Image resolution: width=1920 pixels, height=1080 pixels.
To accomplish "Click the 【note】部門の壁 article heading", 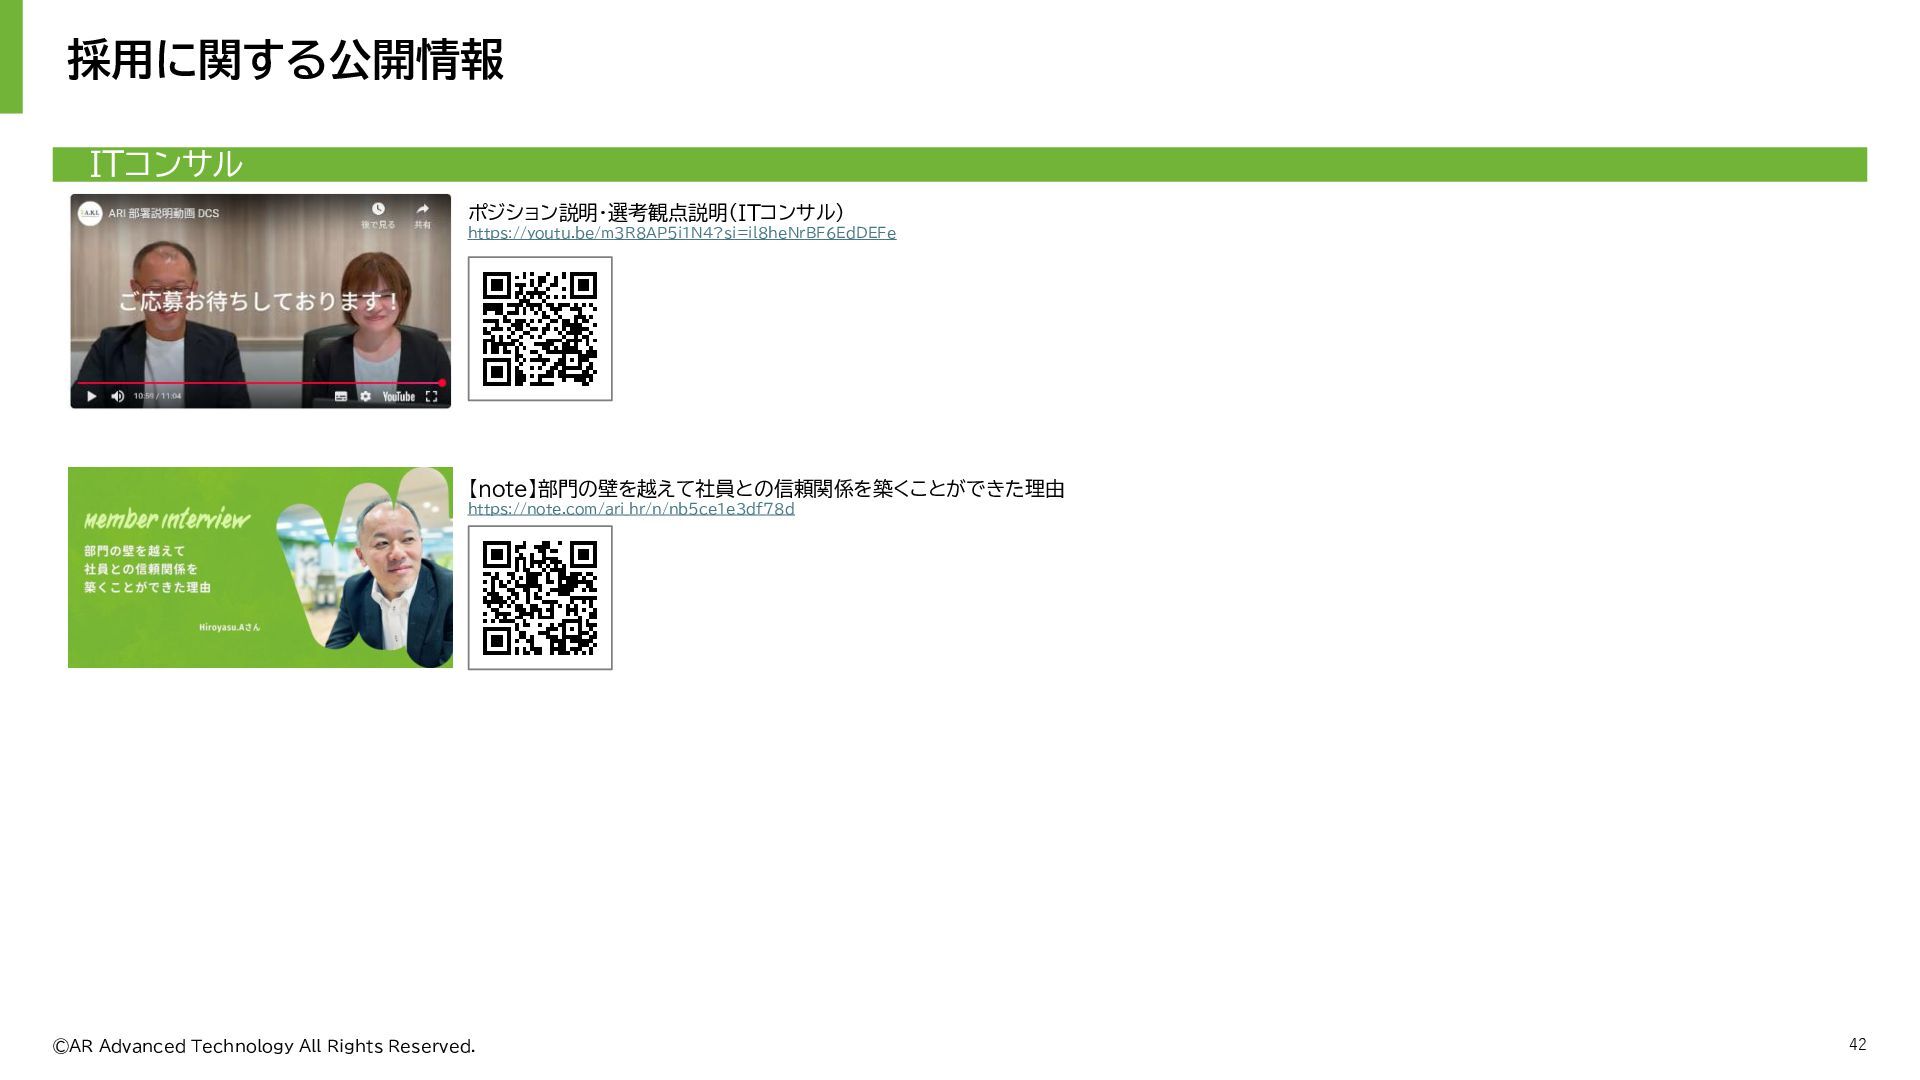I will point(765,488).
